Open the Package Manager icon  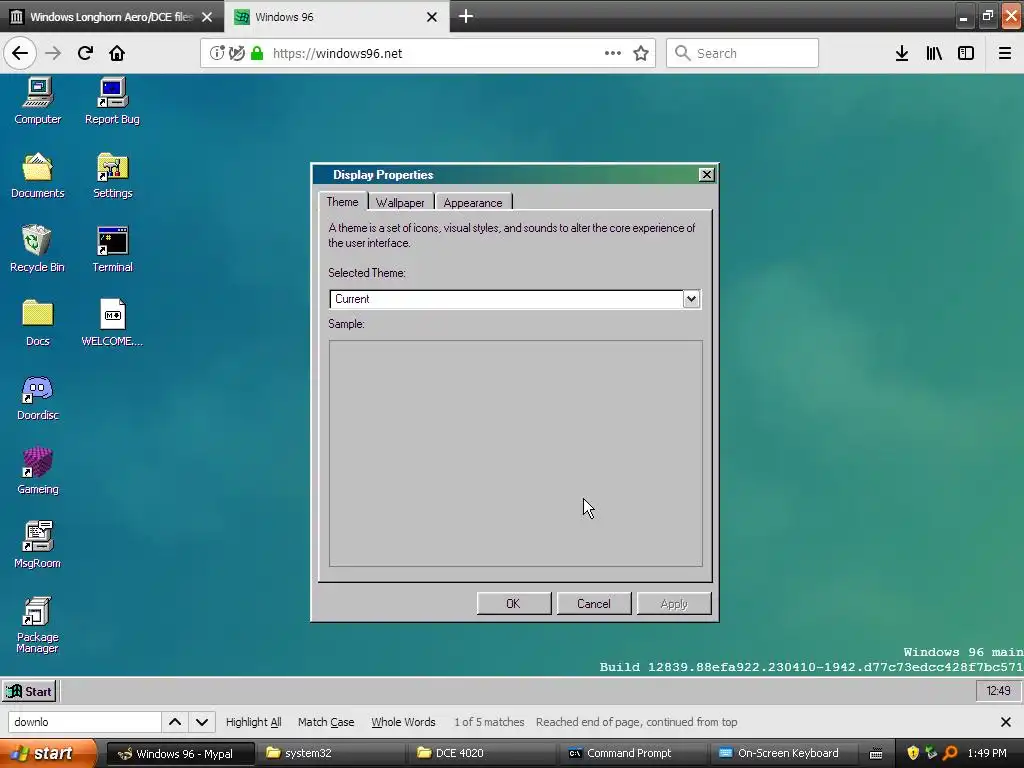[37, 624]
